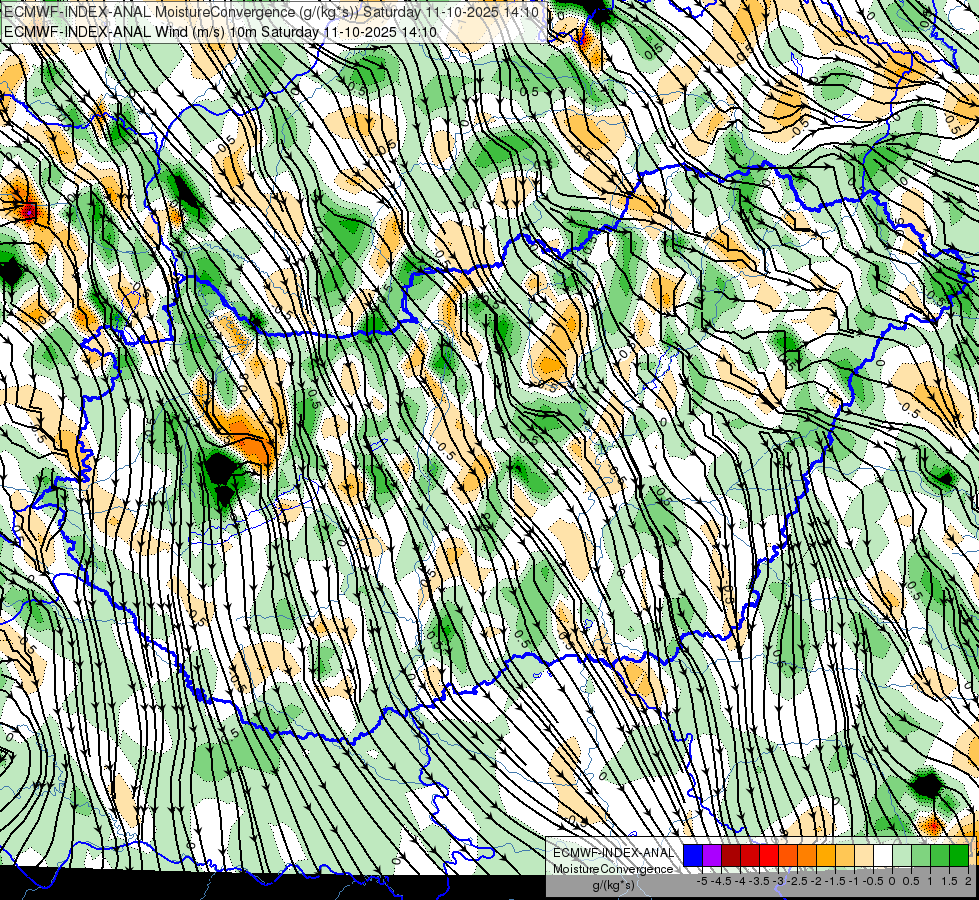This screenshot has width=979, height=900.
Task: Click the palest green swatch between 0 and 0.5
Action: click(x=902, y=855)
